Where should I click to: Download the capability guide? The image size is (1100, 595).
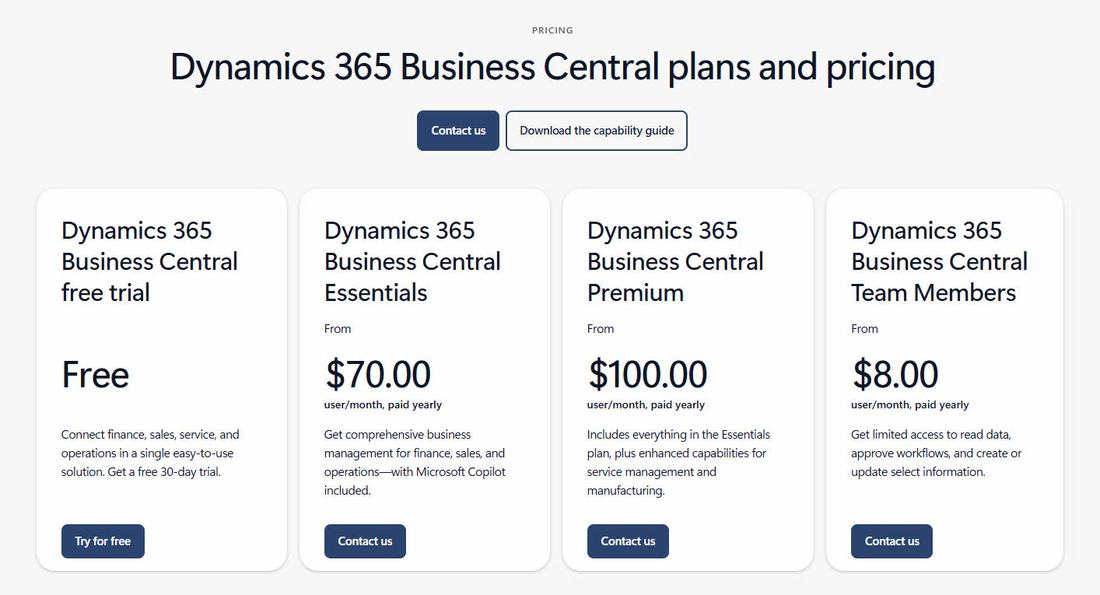click(x=596, y=131)
